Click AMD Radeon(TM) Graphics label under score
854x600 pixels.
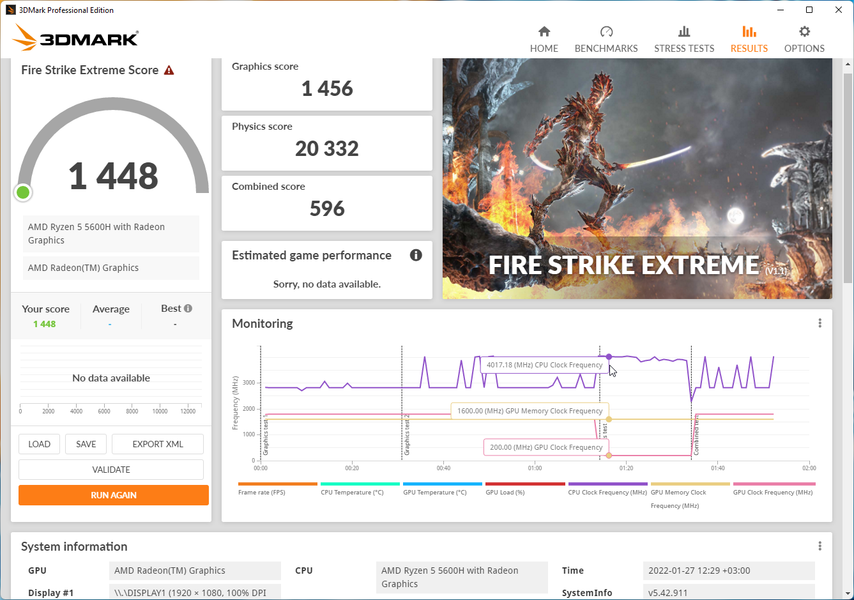(x=111, y=268)
